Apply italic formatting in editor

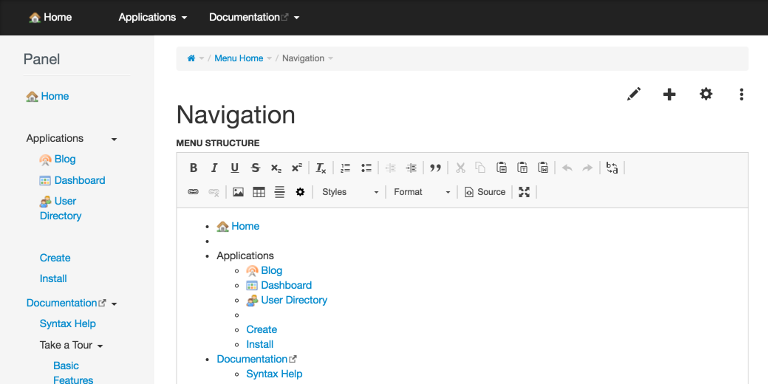(x=214, y=168)
